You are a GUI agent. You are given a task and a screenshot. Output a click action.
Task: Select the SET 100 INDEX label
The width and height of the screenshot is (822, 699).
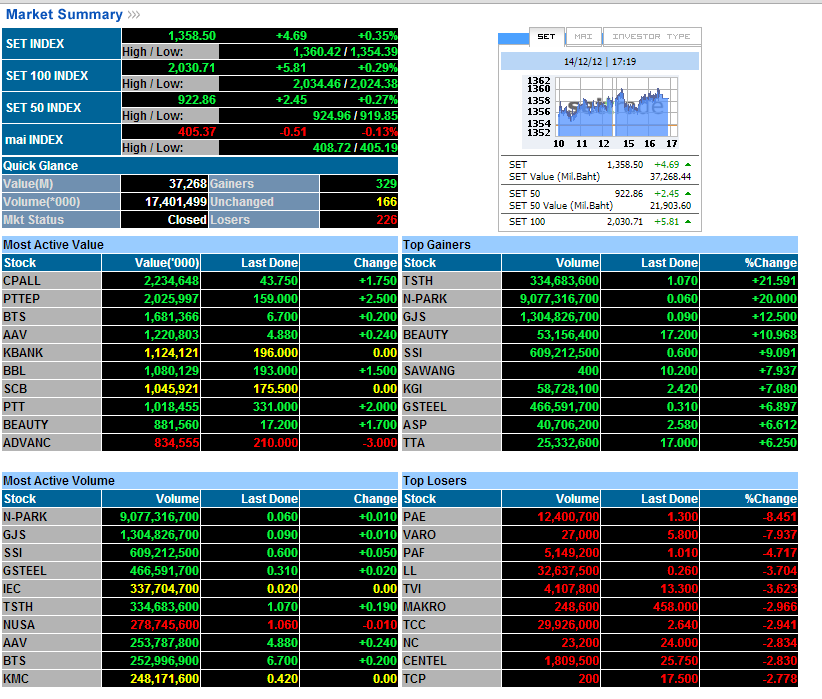[x=47, y=76]
